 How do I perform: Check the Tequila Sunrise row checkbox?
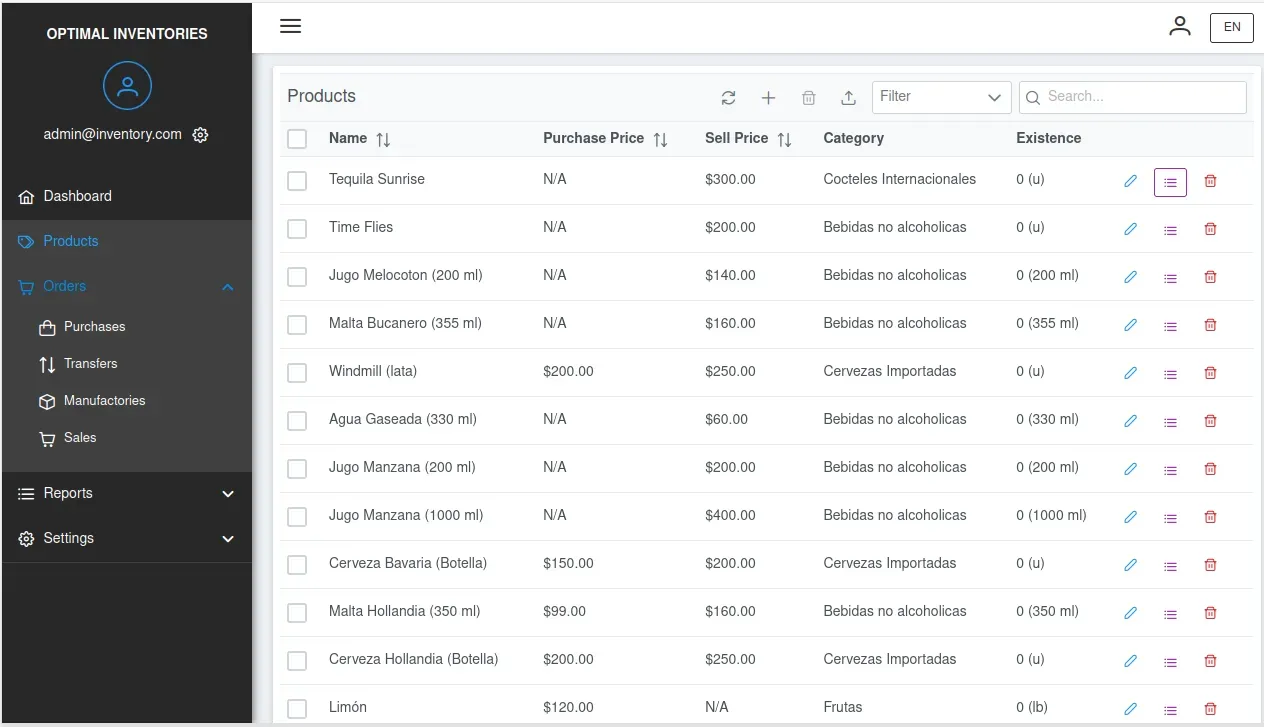coord(297,181)
